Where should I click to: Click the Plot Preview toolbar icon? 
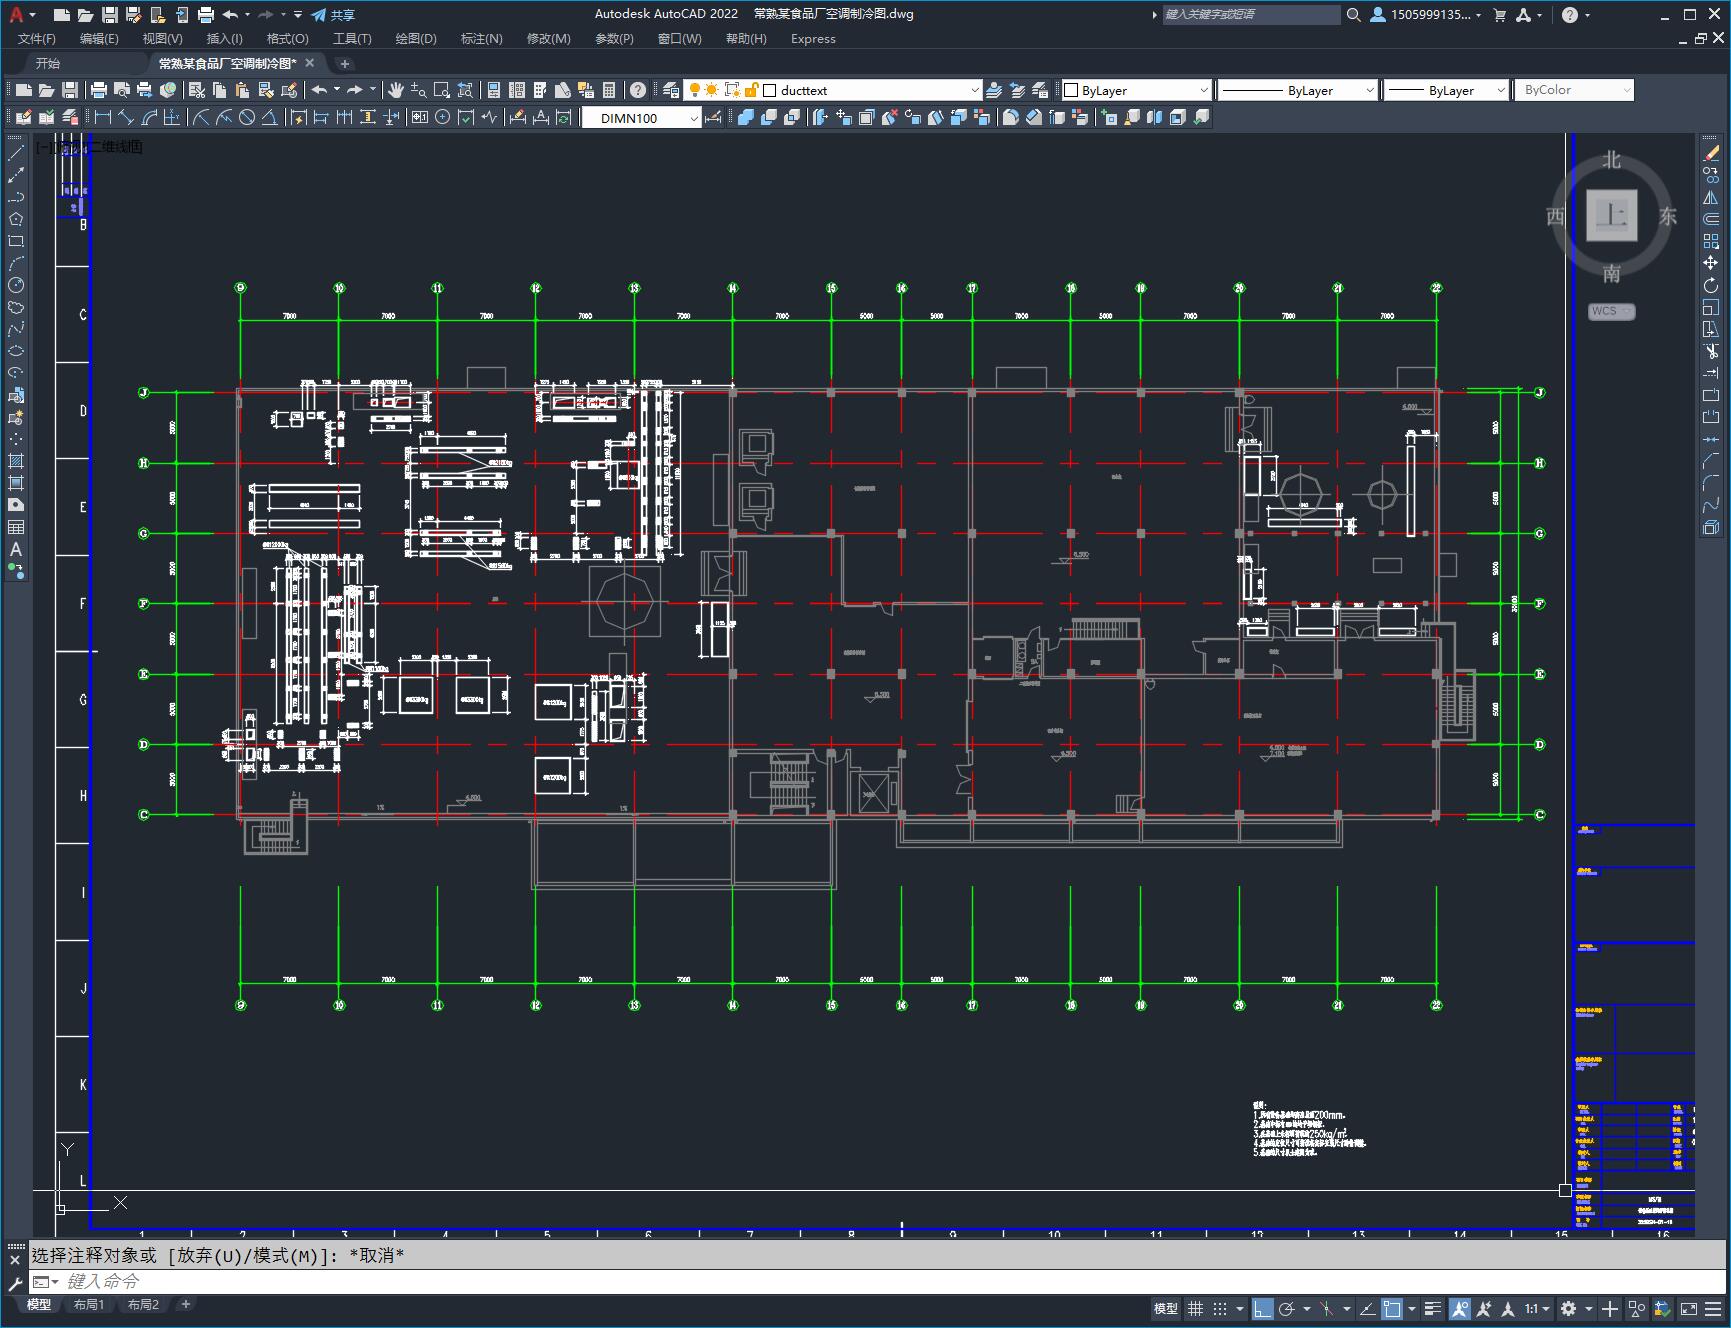point(122,90)
